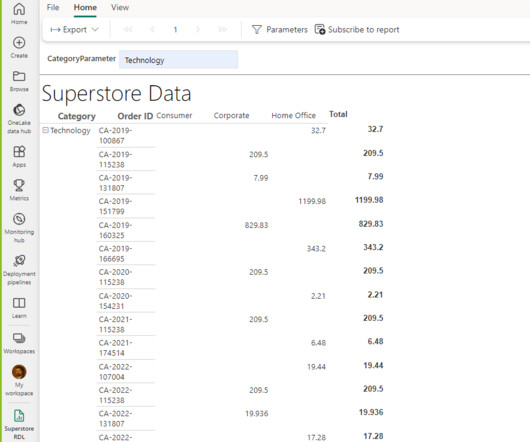Viewport: 530px width, 442px height.
Task: Click the Home Office value 6.48
Action: (x=318, y=343)
